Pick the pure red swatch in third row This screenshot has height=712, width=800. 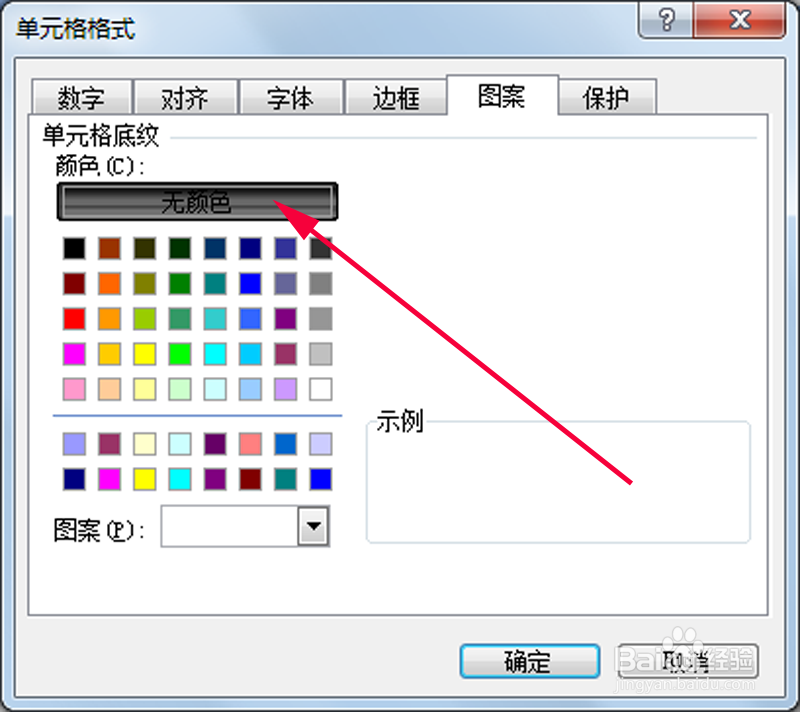(74, 319)
